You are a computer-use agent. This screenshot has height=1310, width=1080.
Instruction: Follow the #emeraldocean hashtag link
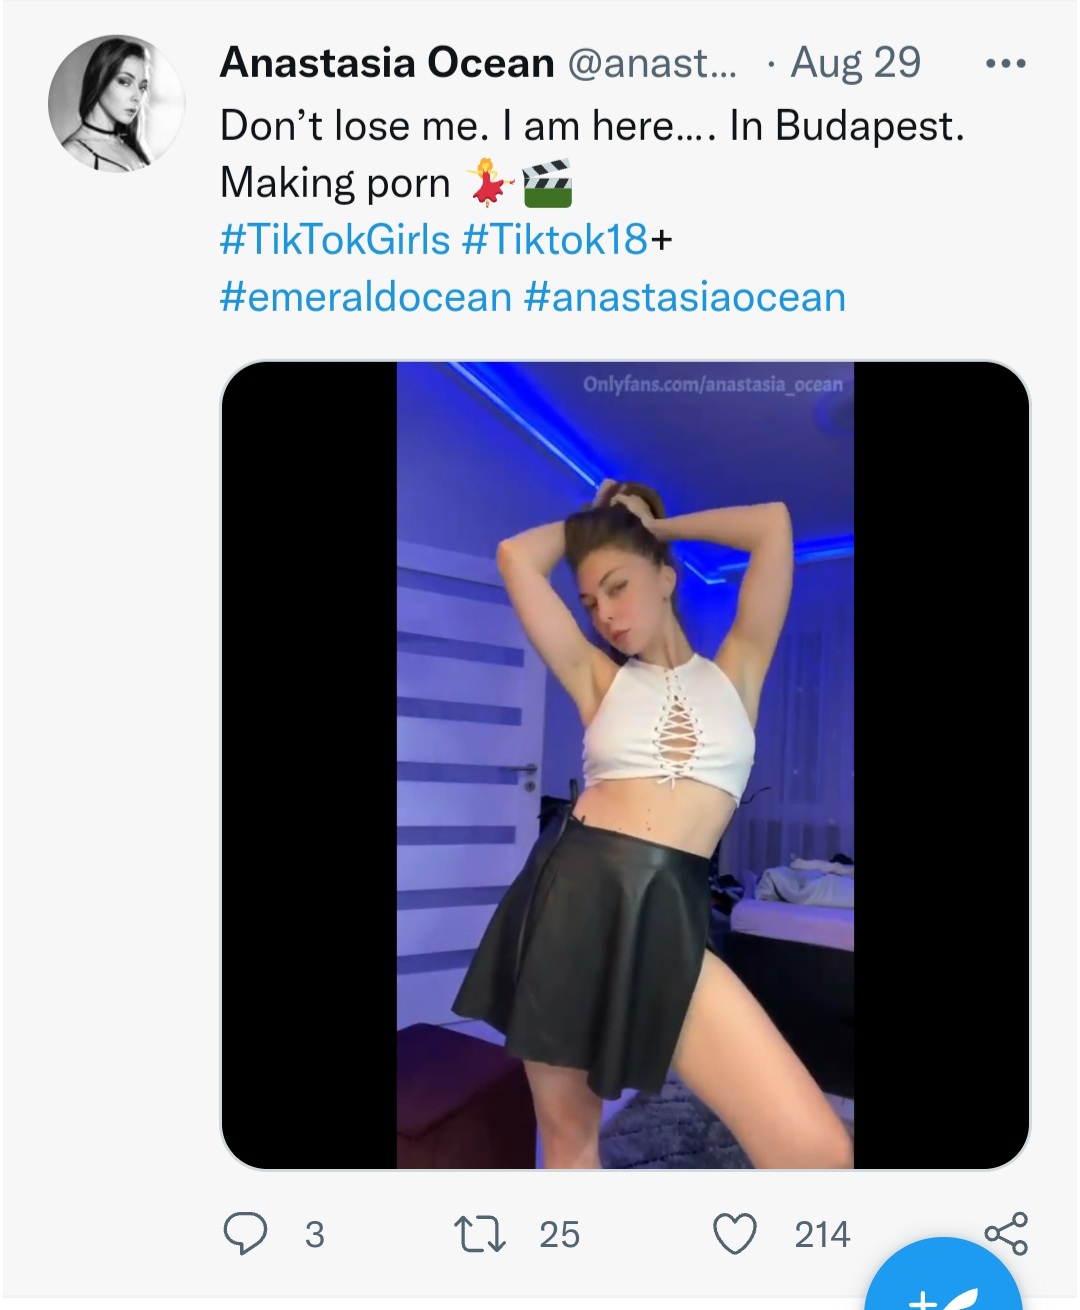(x=365, y=297)
